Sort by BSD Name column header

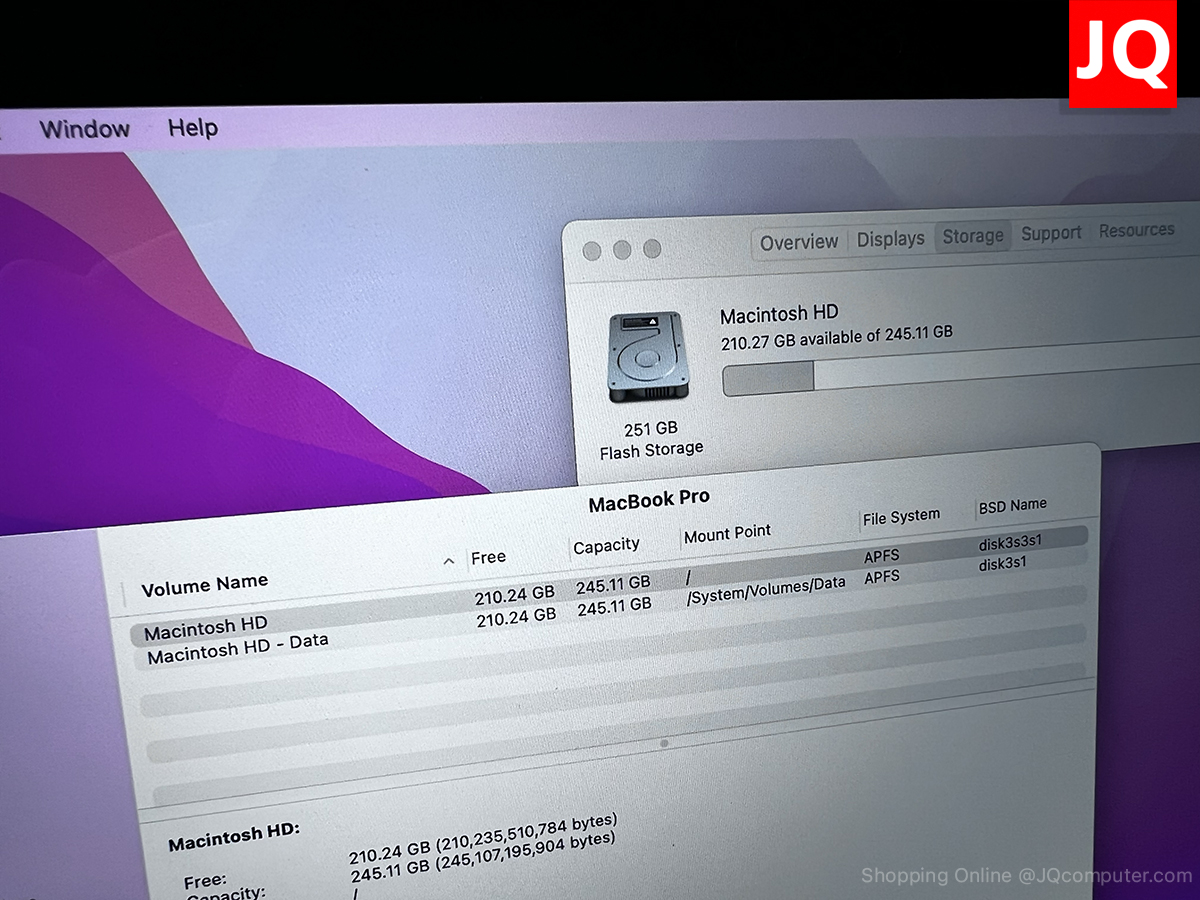(x=1013, y=506)
